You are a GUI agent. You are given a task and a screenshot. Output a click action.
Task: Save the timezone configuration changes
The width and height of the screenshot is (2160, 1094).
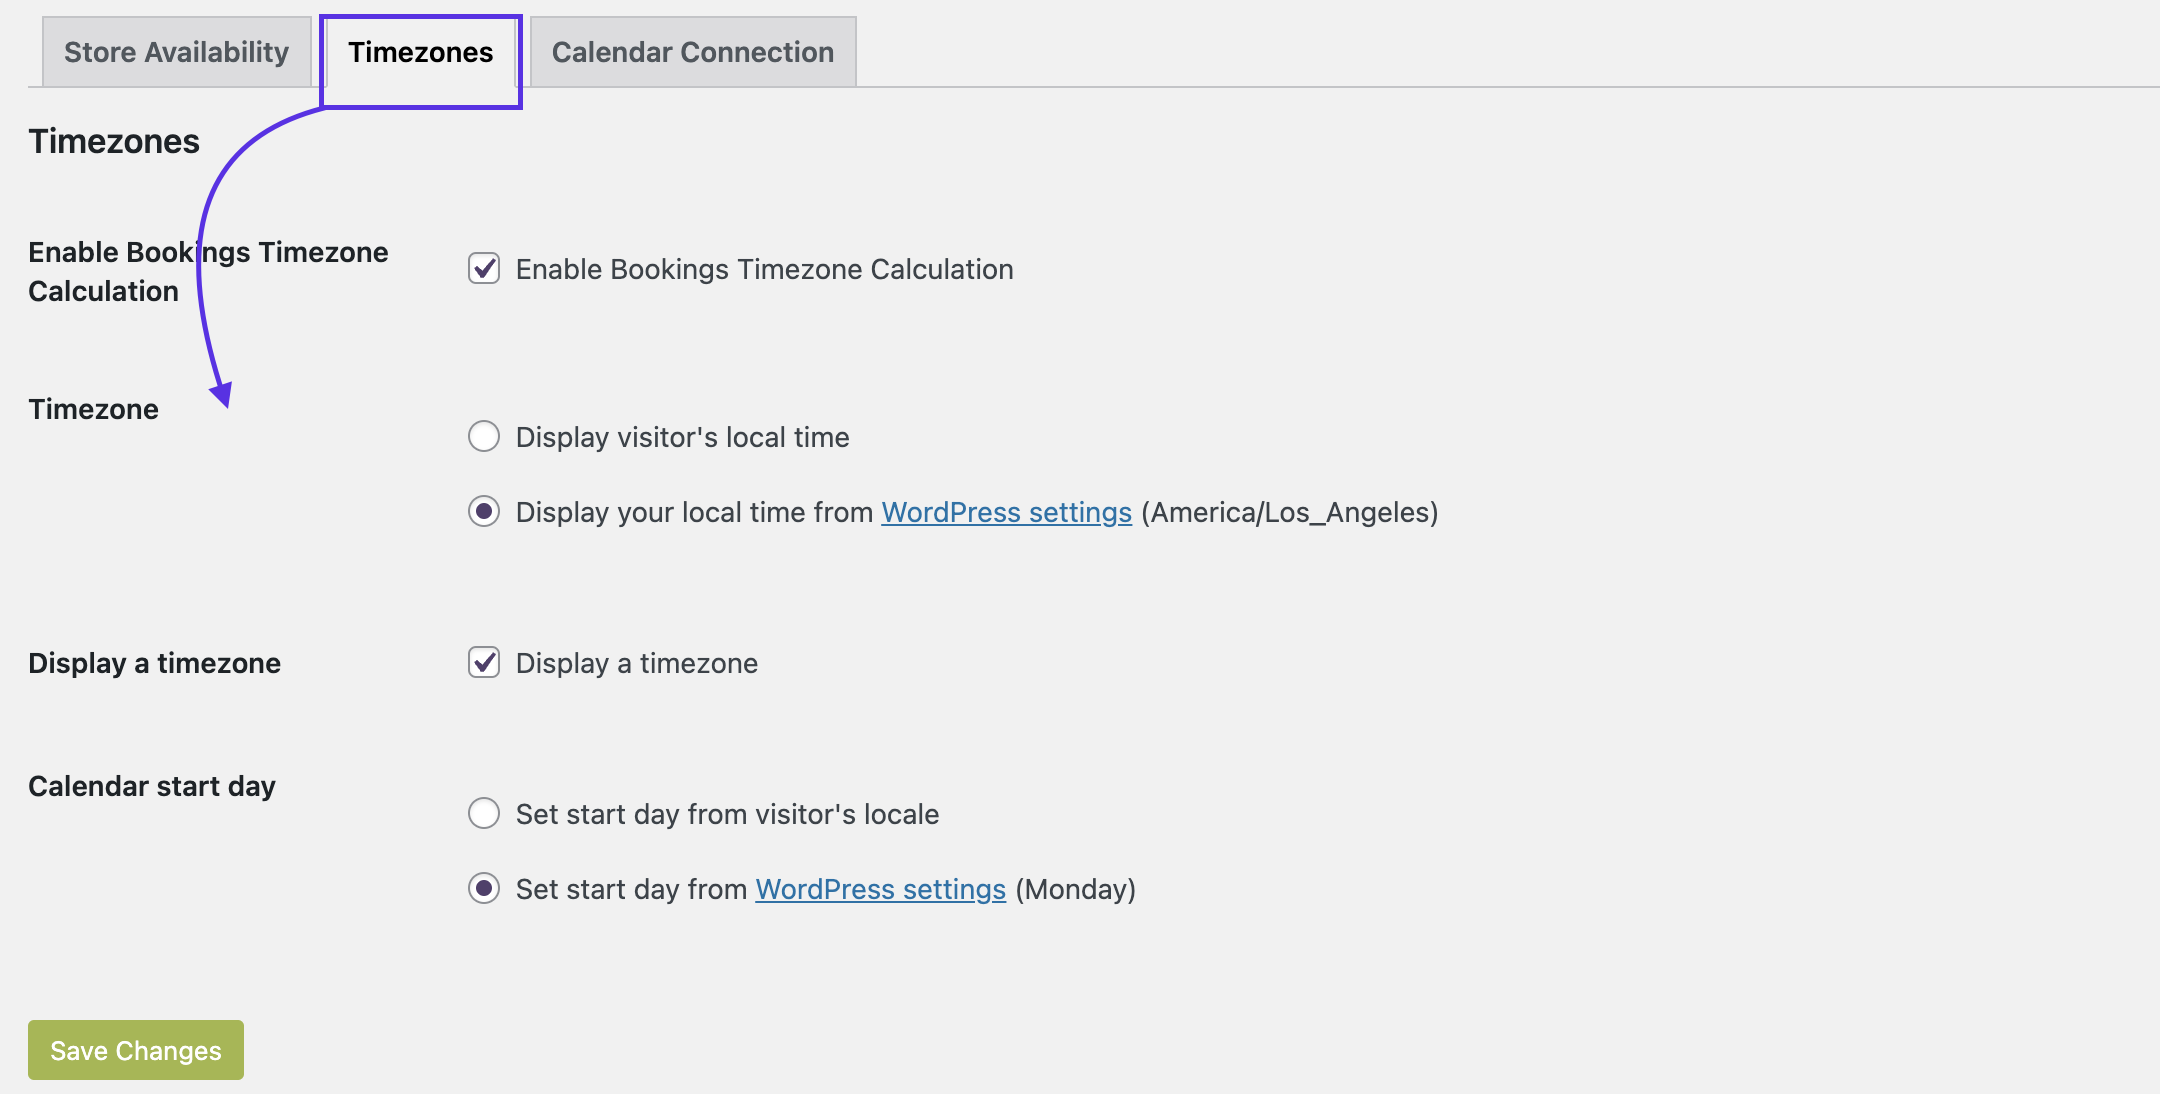pyautogui.click(x=135, y=1049)
